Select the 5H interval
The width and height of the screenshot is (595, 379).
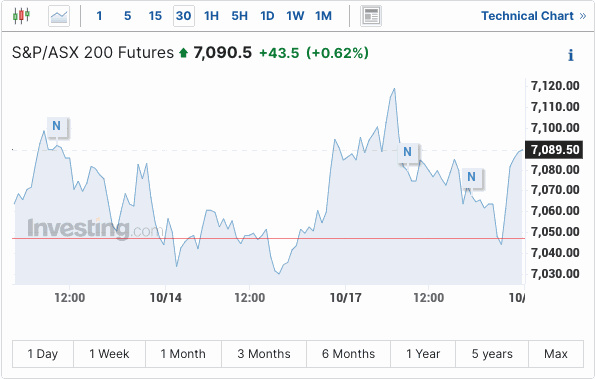point(239,16)
